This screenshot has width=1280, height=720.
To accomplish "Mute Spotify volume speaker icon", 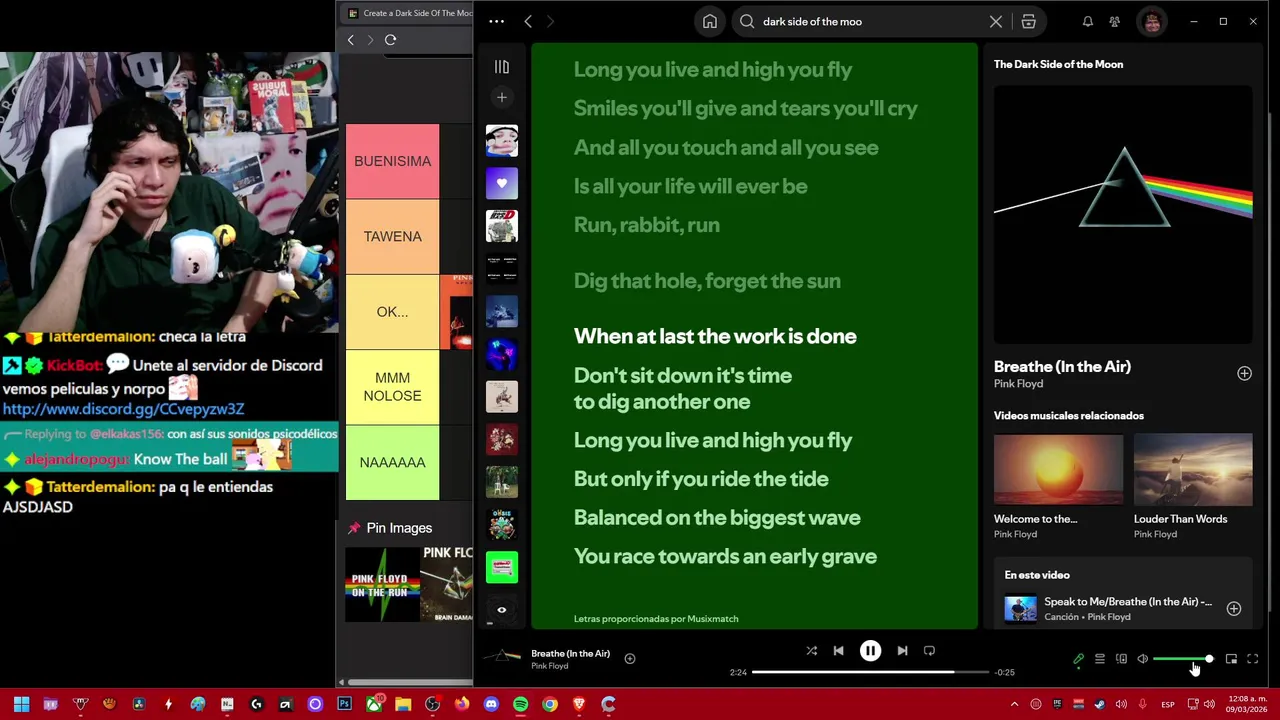I will click(1143, 659).
